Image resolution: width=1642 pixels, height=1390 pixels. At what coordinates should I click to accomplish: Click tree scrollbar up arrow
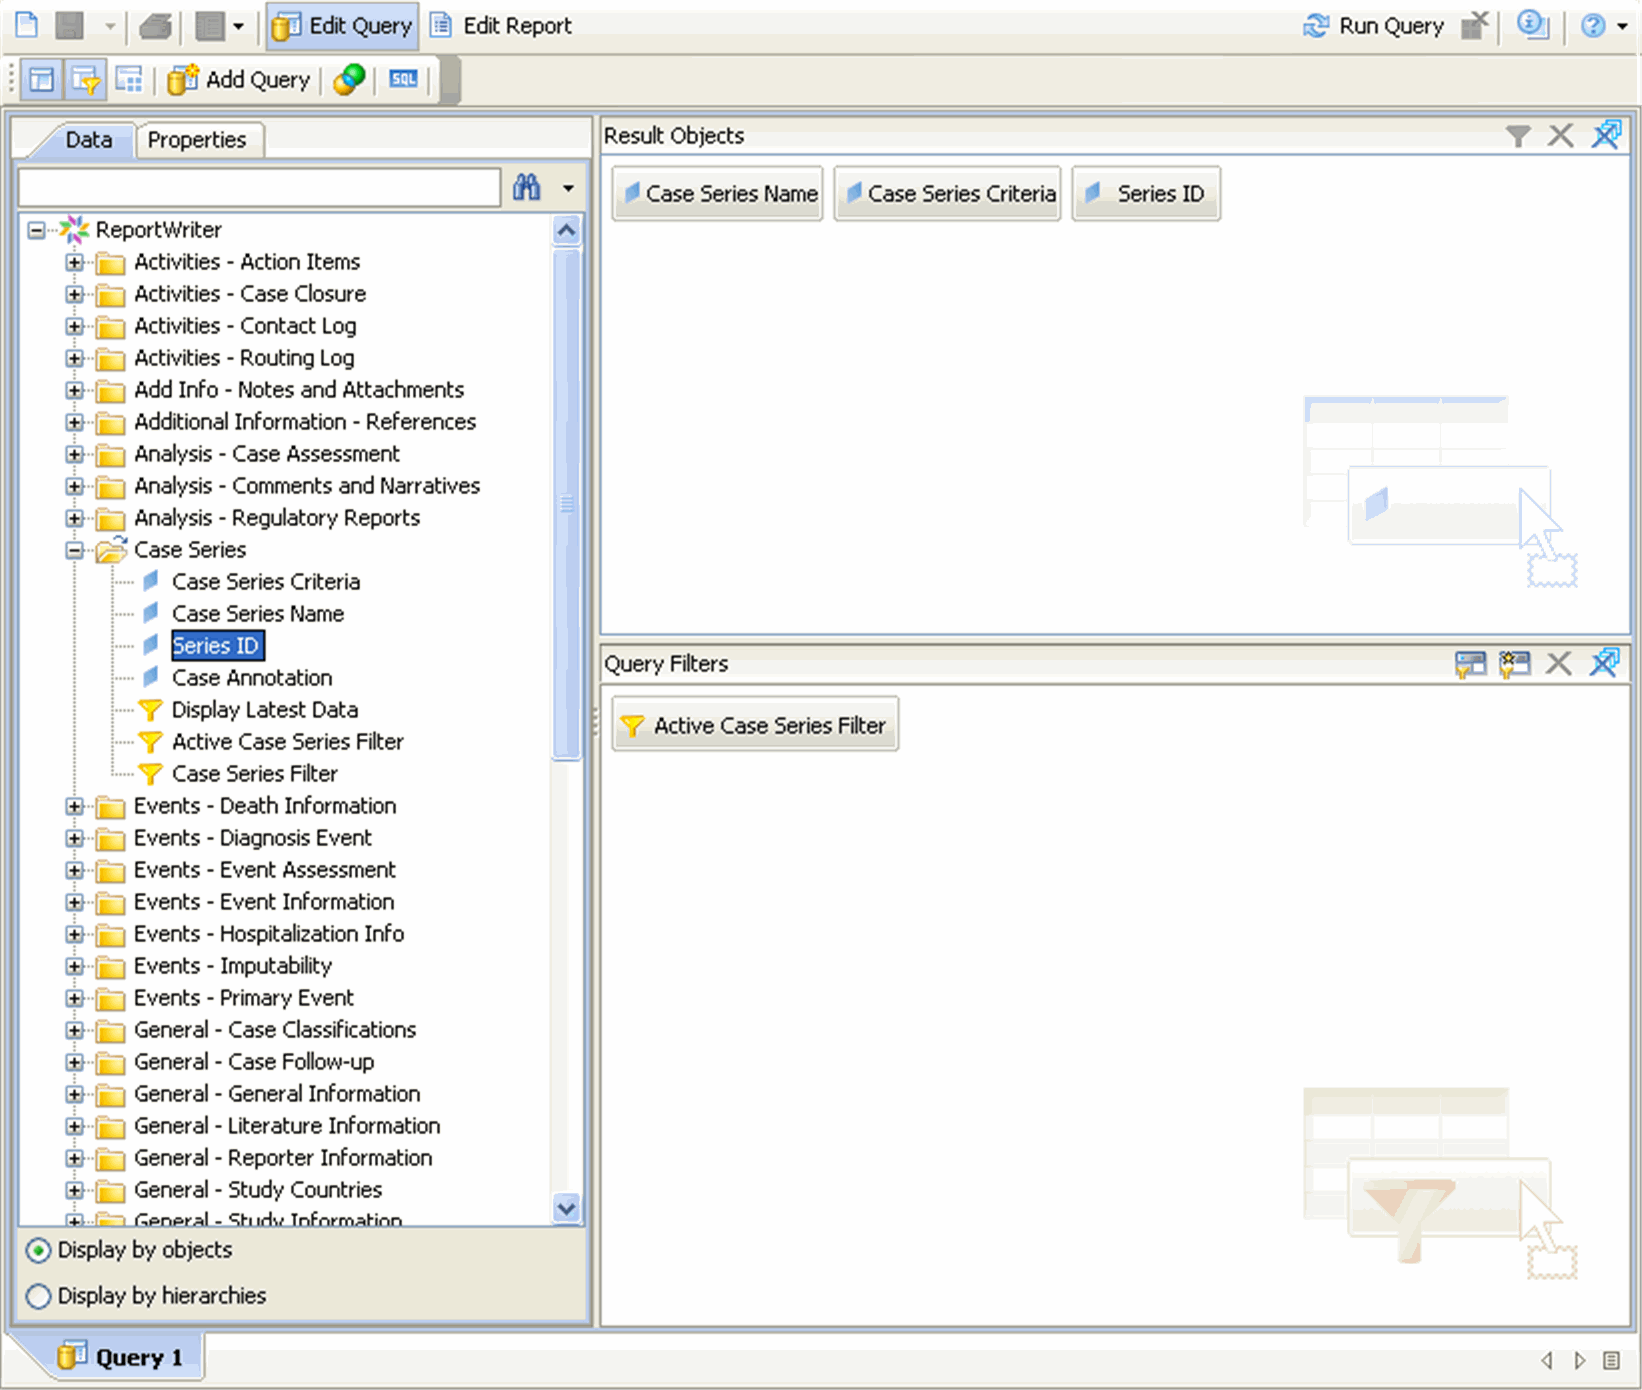click(566, 231)
